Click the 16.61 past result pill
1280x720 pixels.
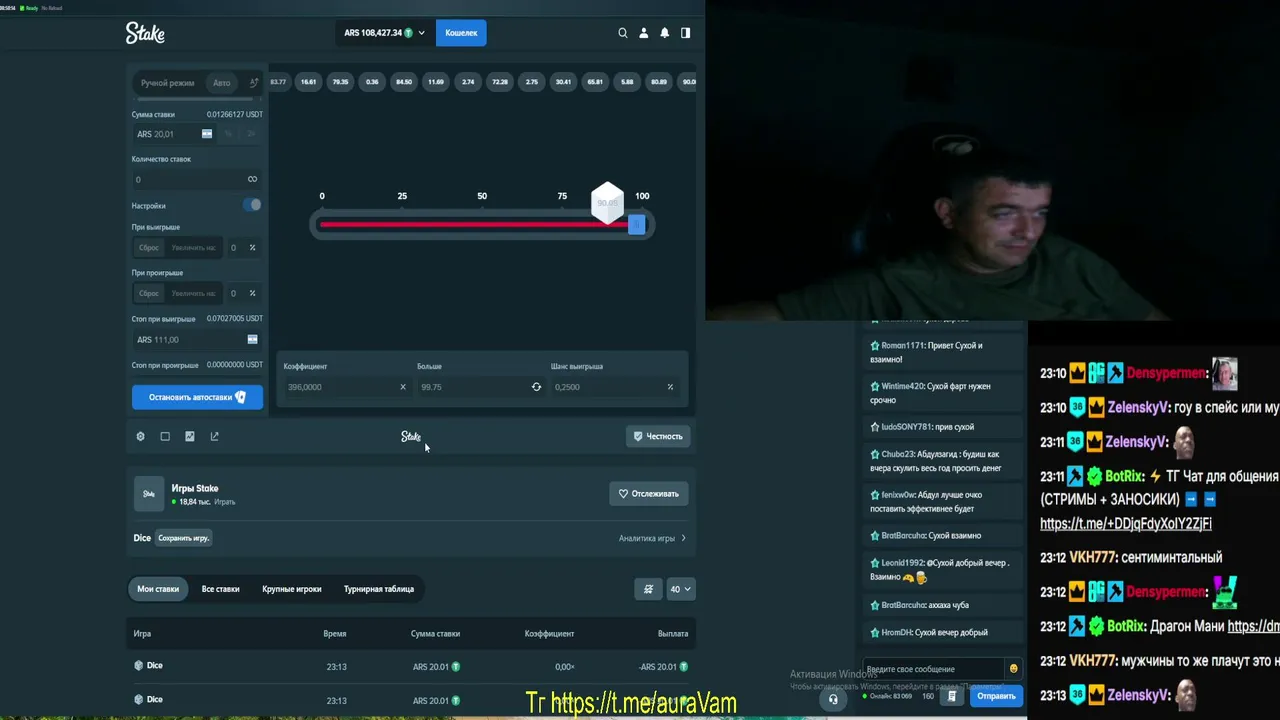[x=309, y=82]
